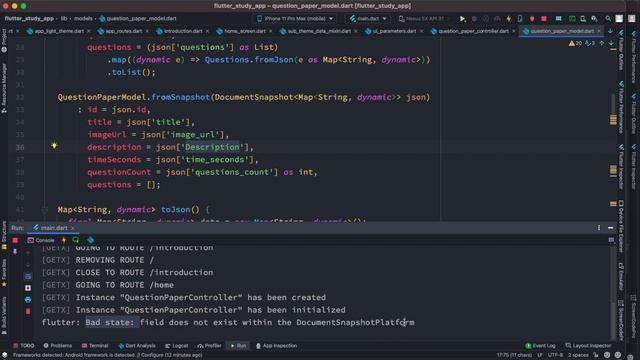Open Terminal tool window button
The width and height of the screenshot is (640, 360).
coord(95,346)
